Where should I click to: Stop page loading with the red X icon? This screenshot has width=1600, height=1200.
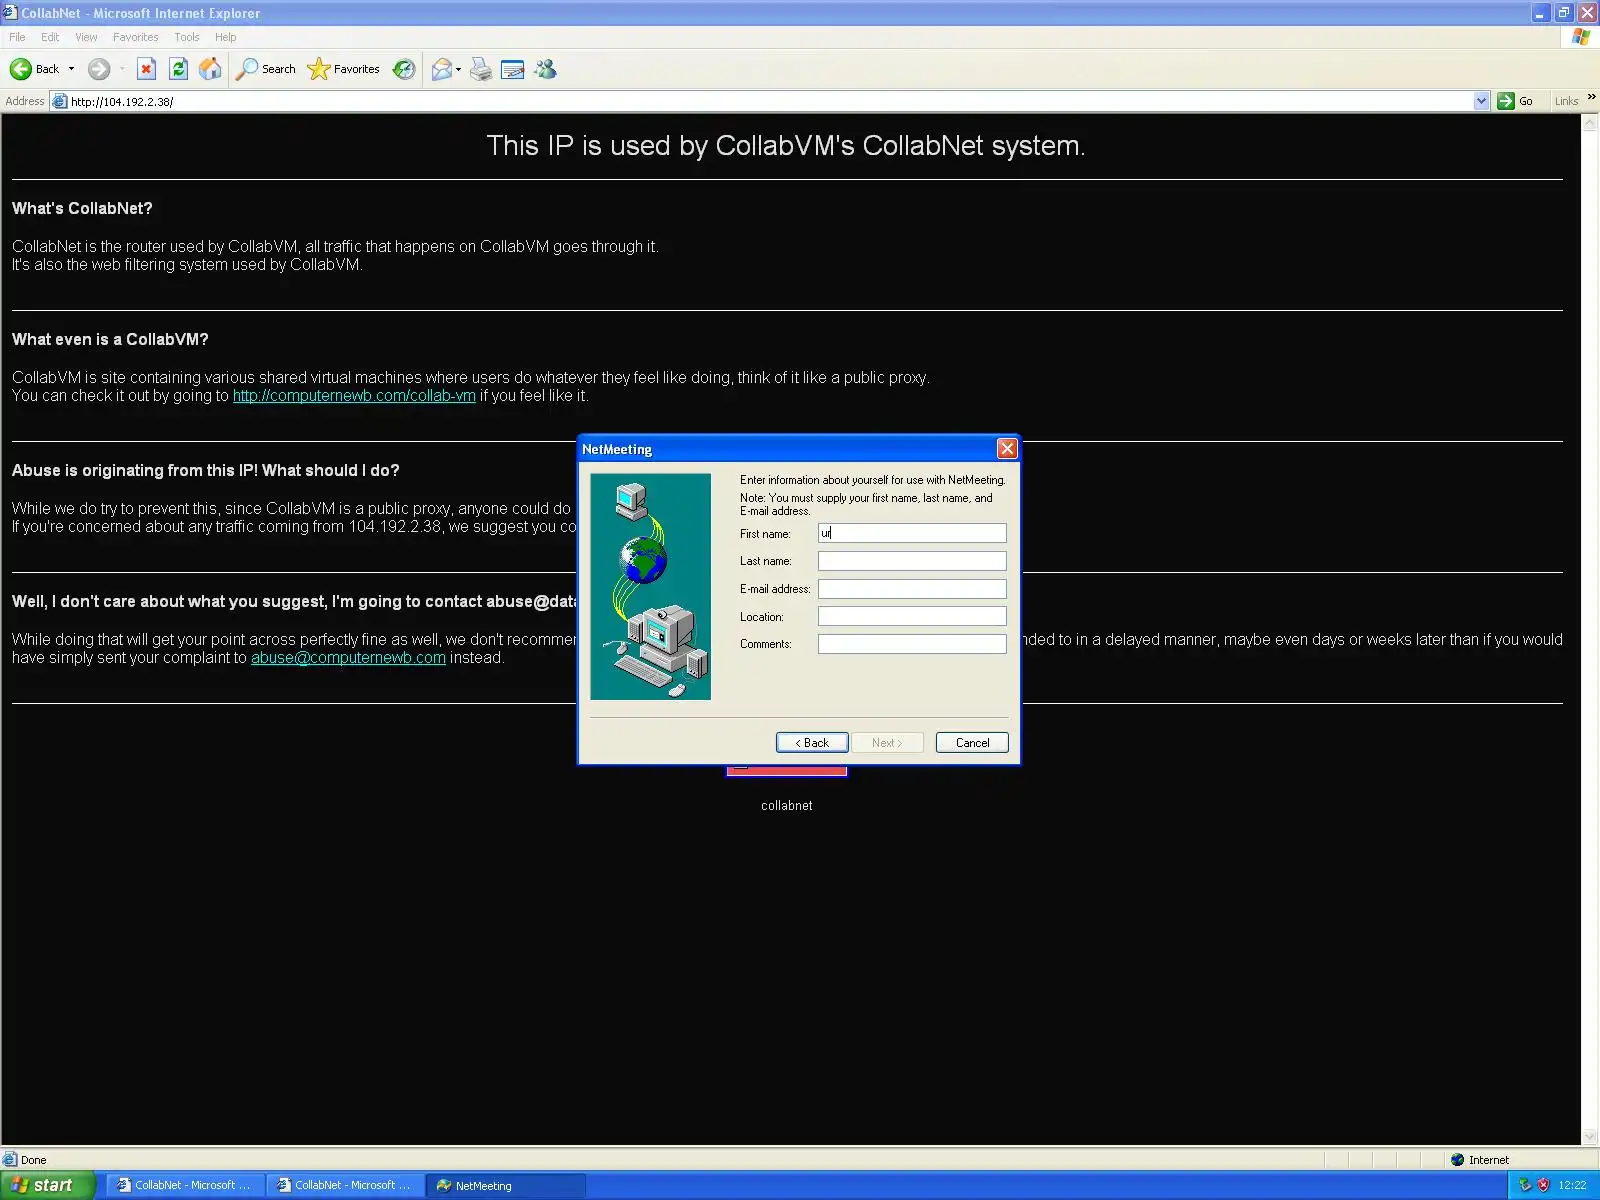pyautogui.click(x=146, y=69)
